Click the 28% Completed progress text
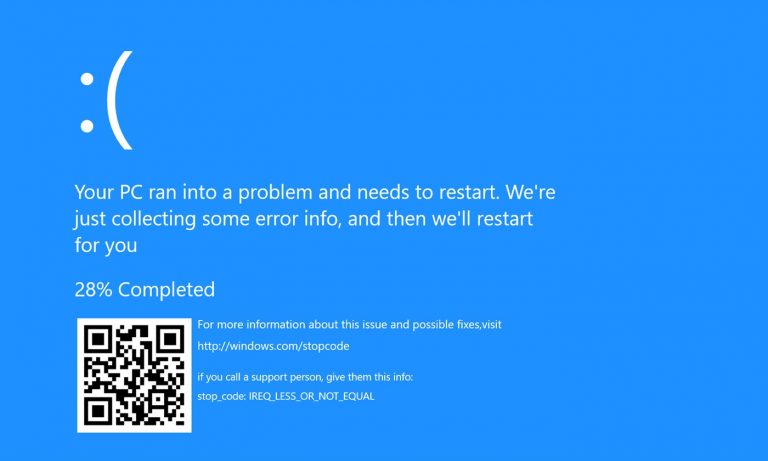768x461 pixels. (144, 290)
